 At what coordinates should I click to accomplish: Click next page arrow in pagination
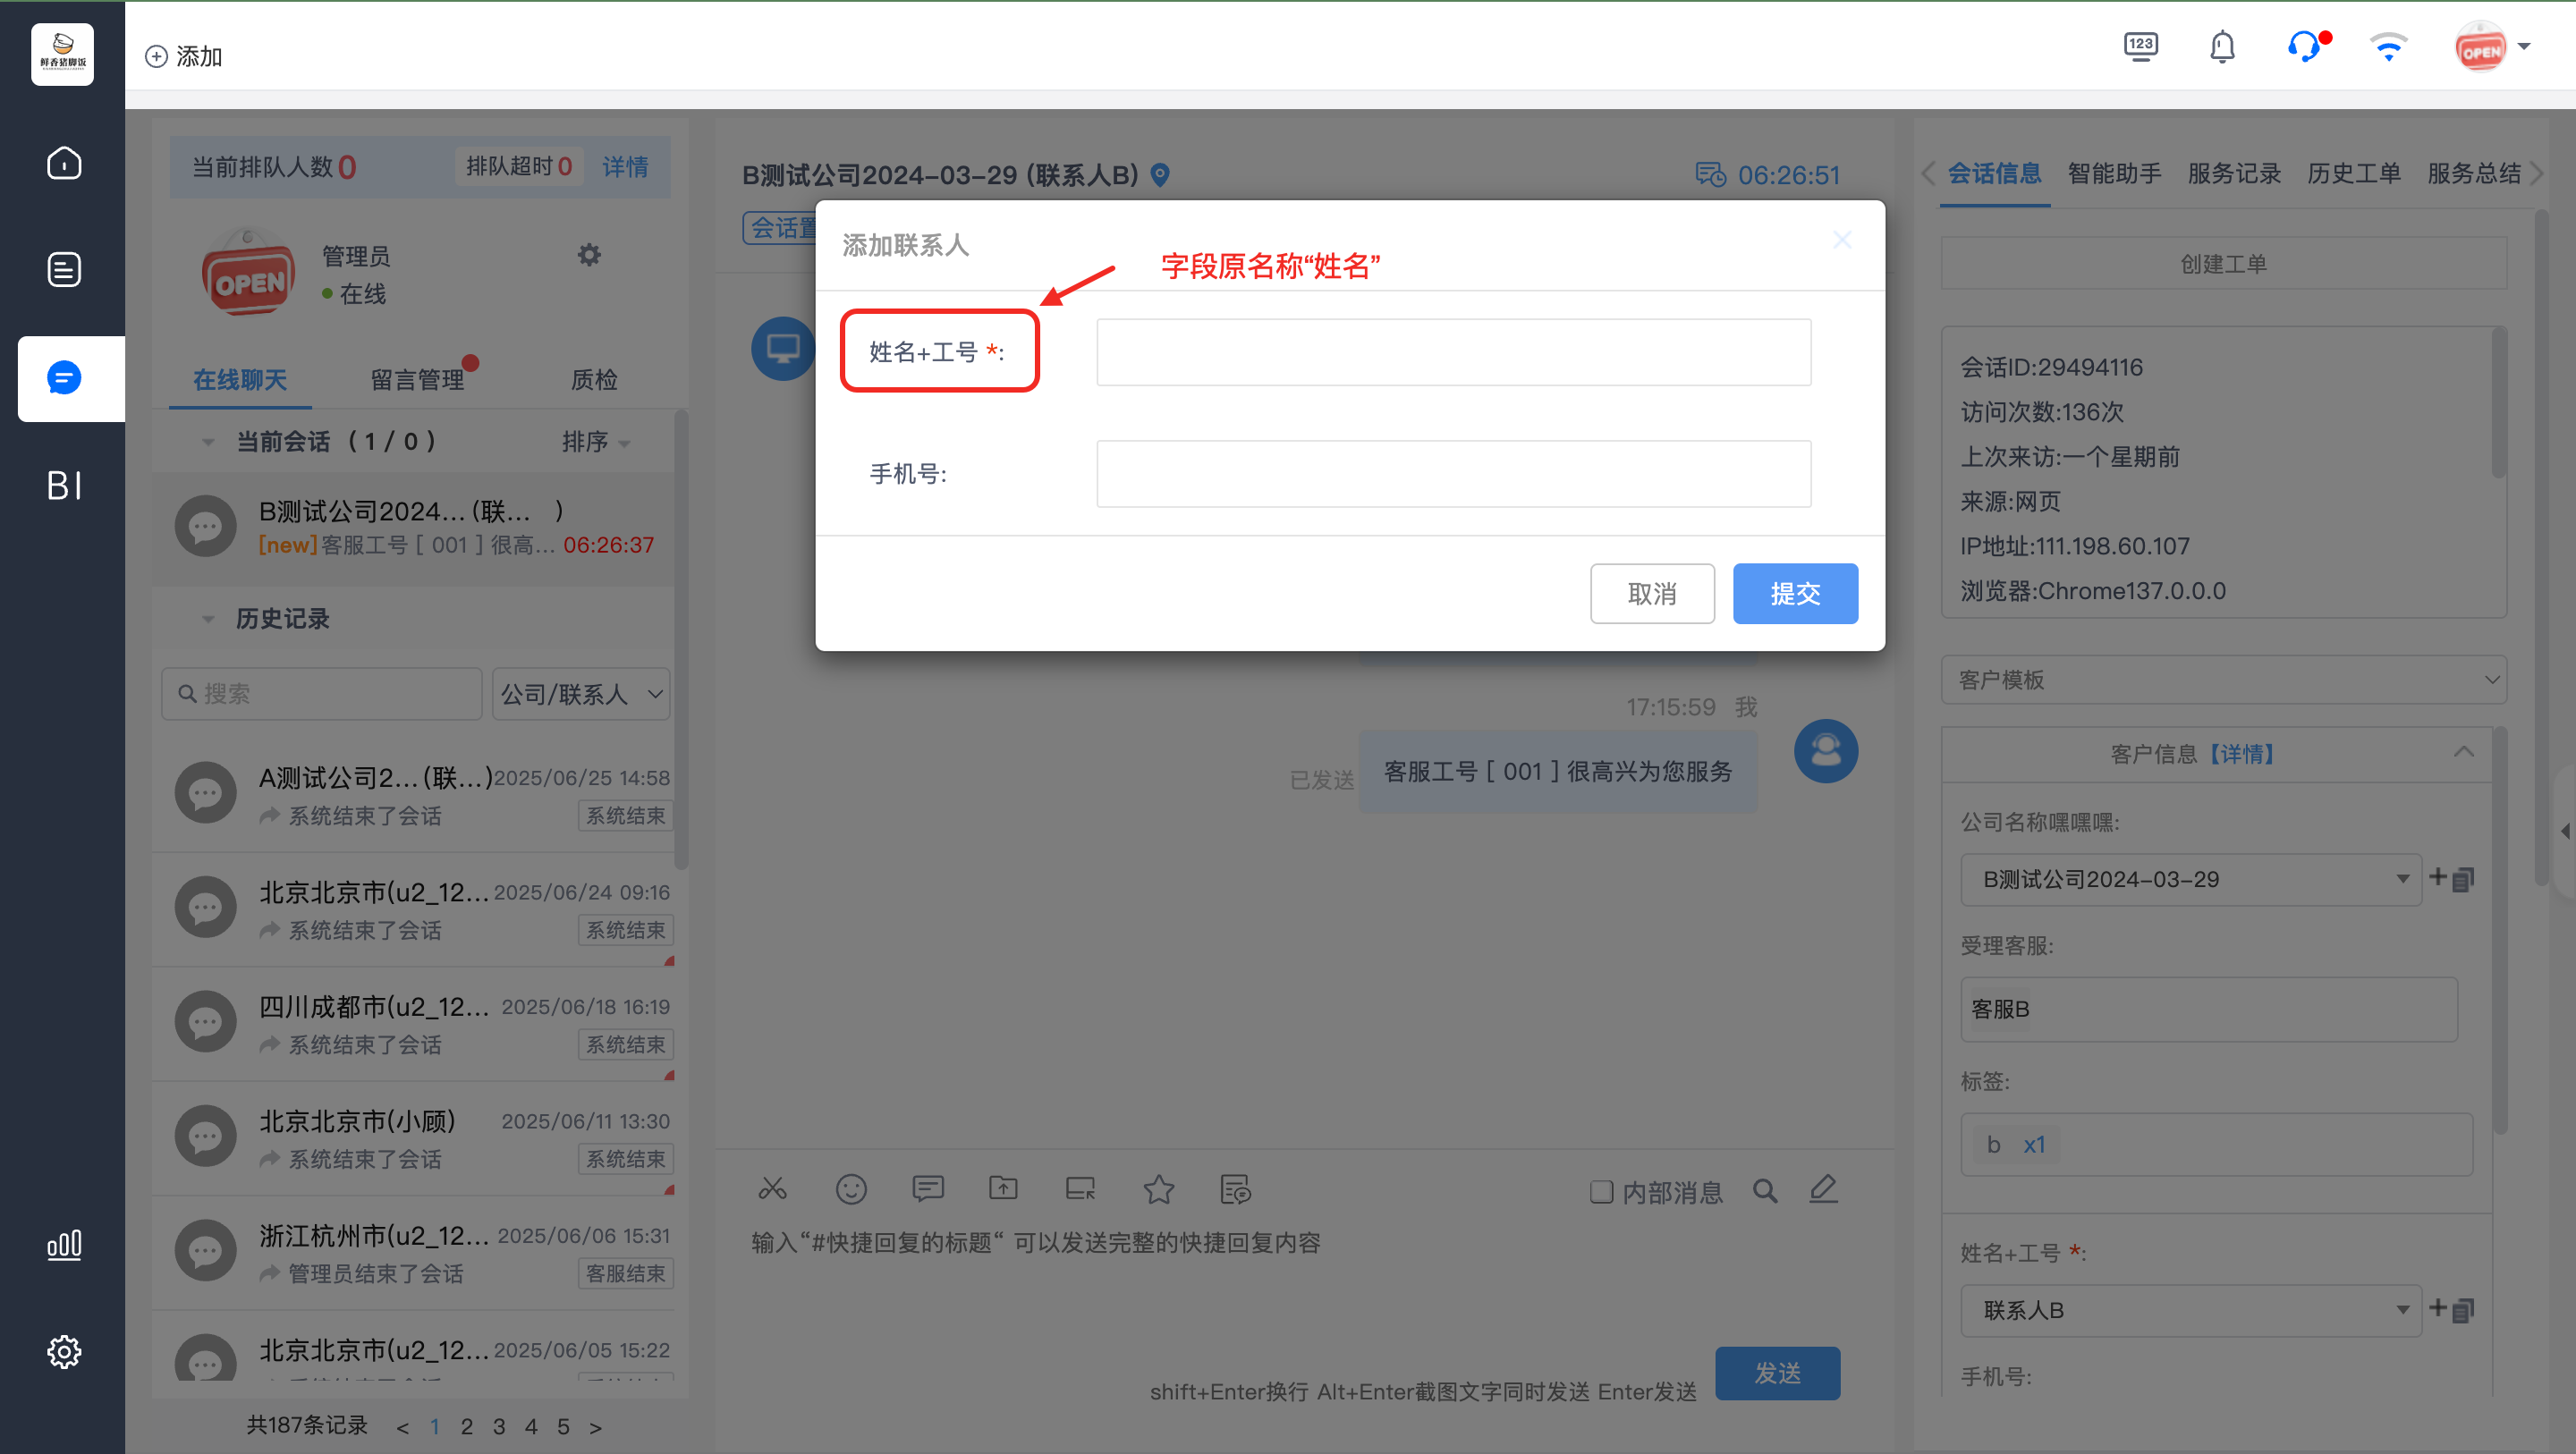click(x=596, y=1427)
